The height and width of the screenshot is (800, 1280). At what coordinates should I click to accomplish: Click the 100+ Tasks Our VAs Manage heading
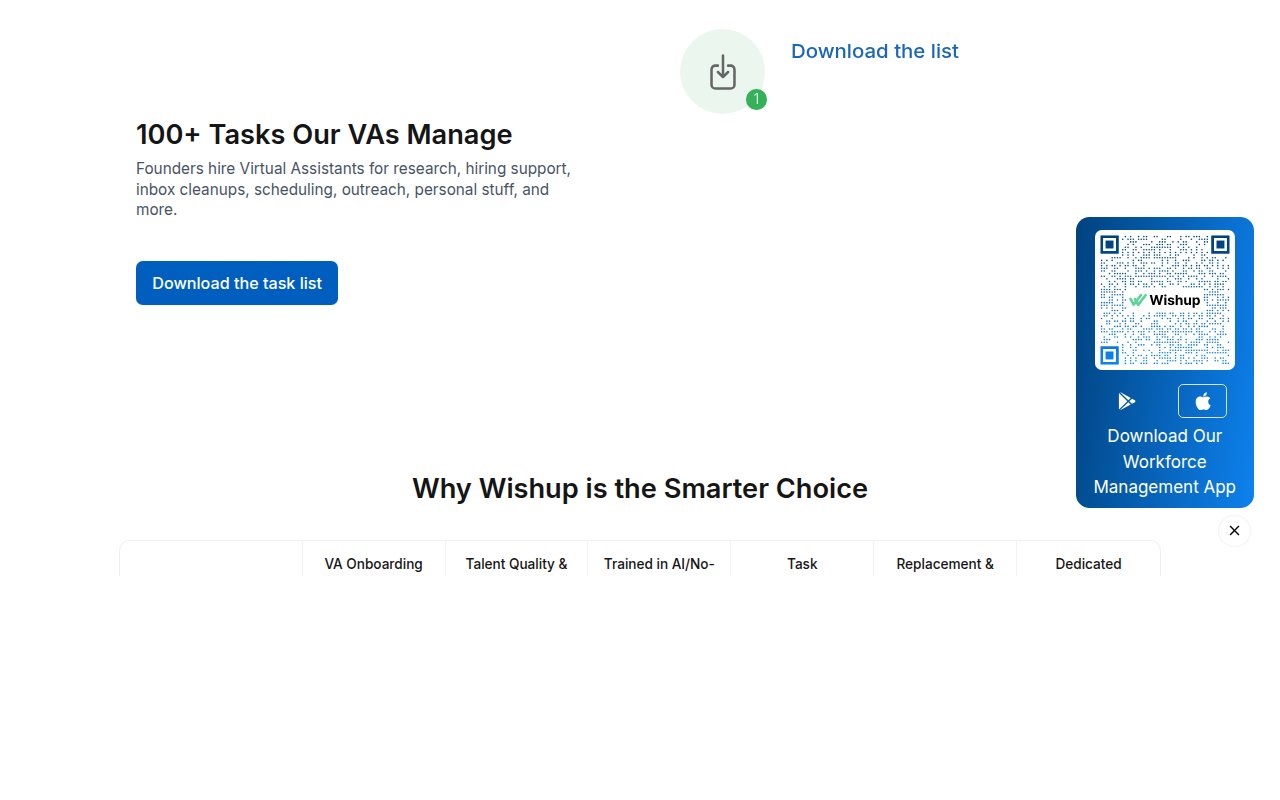point(324,134)
